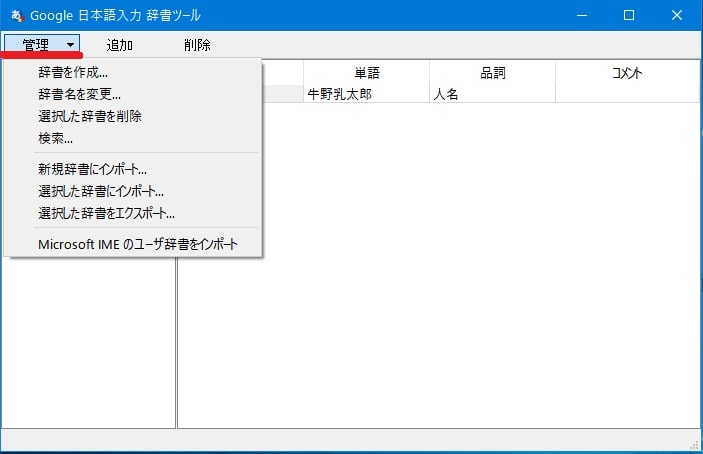Viewport: 703px width, 454px height.
Task: Choose Microsoft IME のユーザ辞書をインポート
Action: [x=133, y=244]
